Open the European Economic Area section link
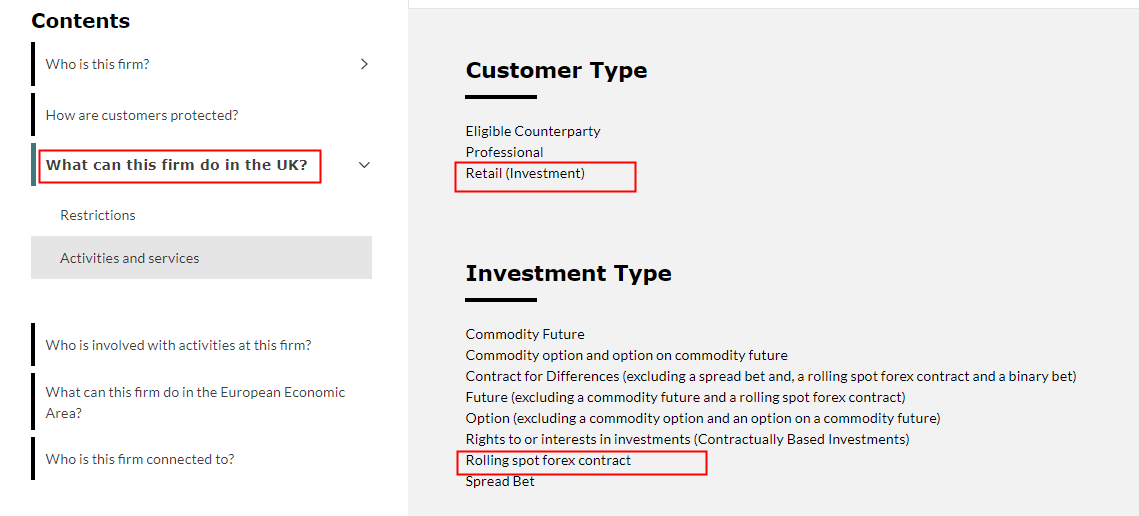Viewport: 1139px width, 516px height. click(195, 402)
